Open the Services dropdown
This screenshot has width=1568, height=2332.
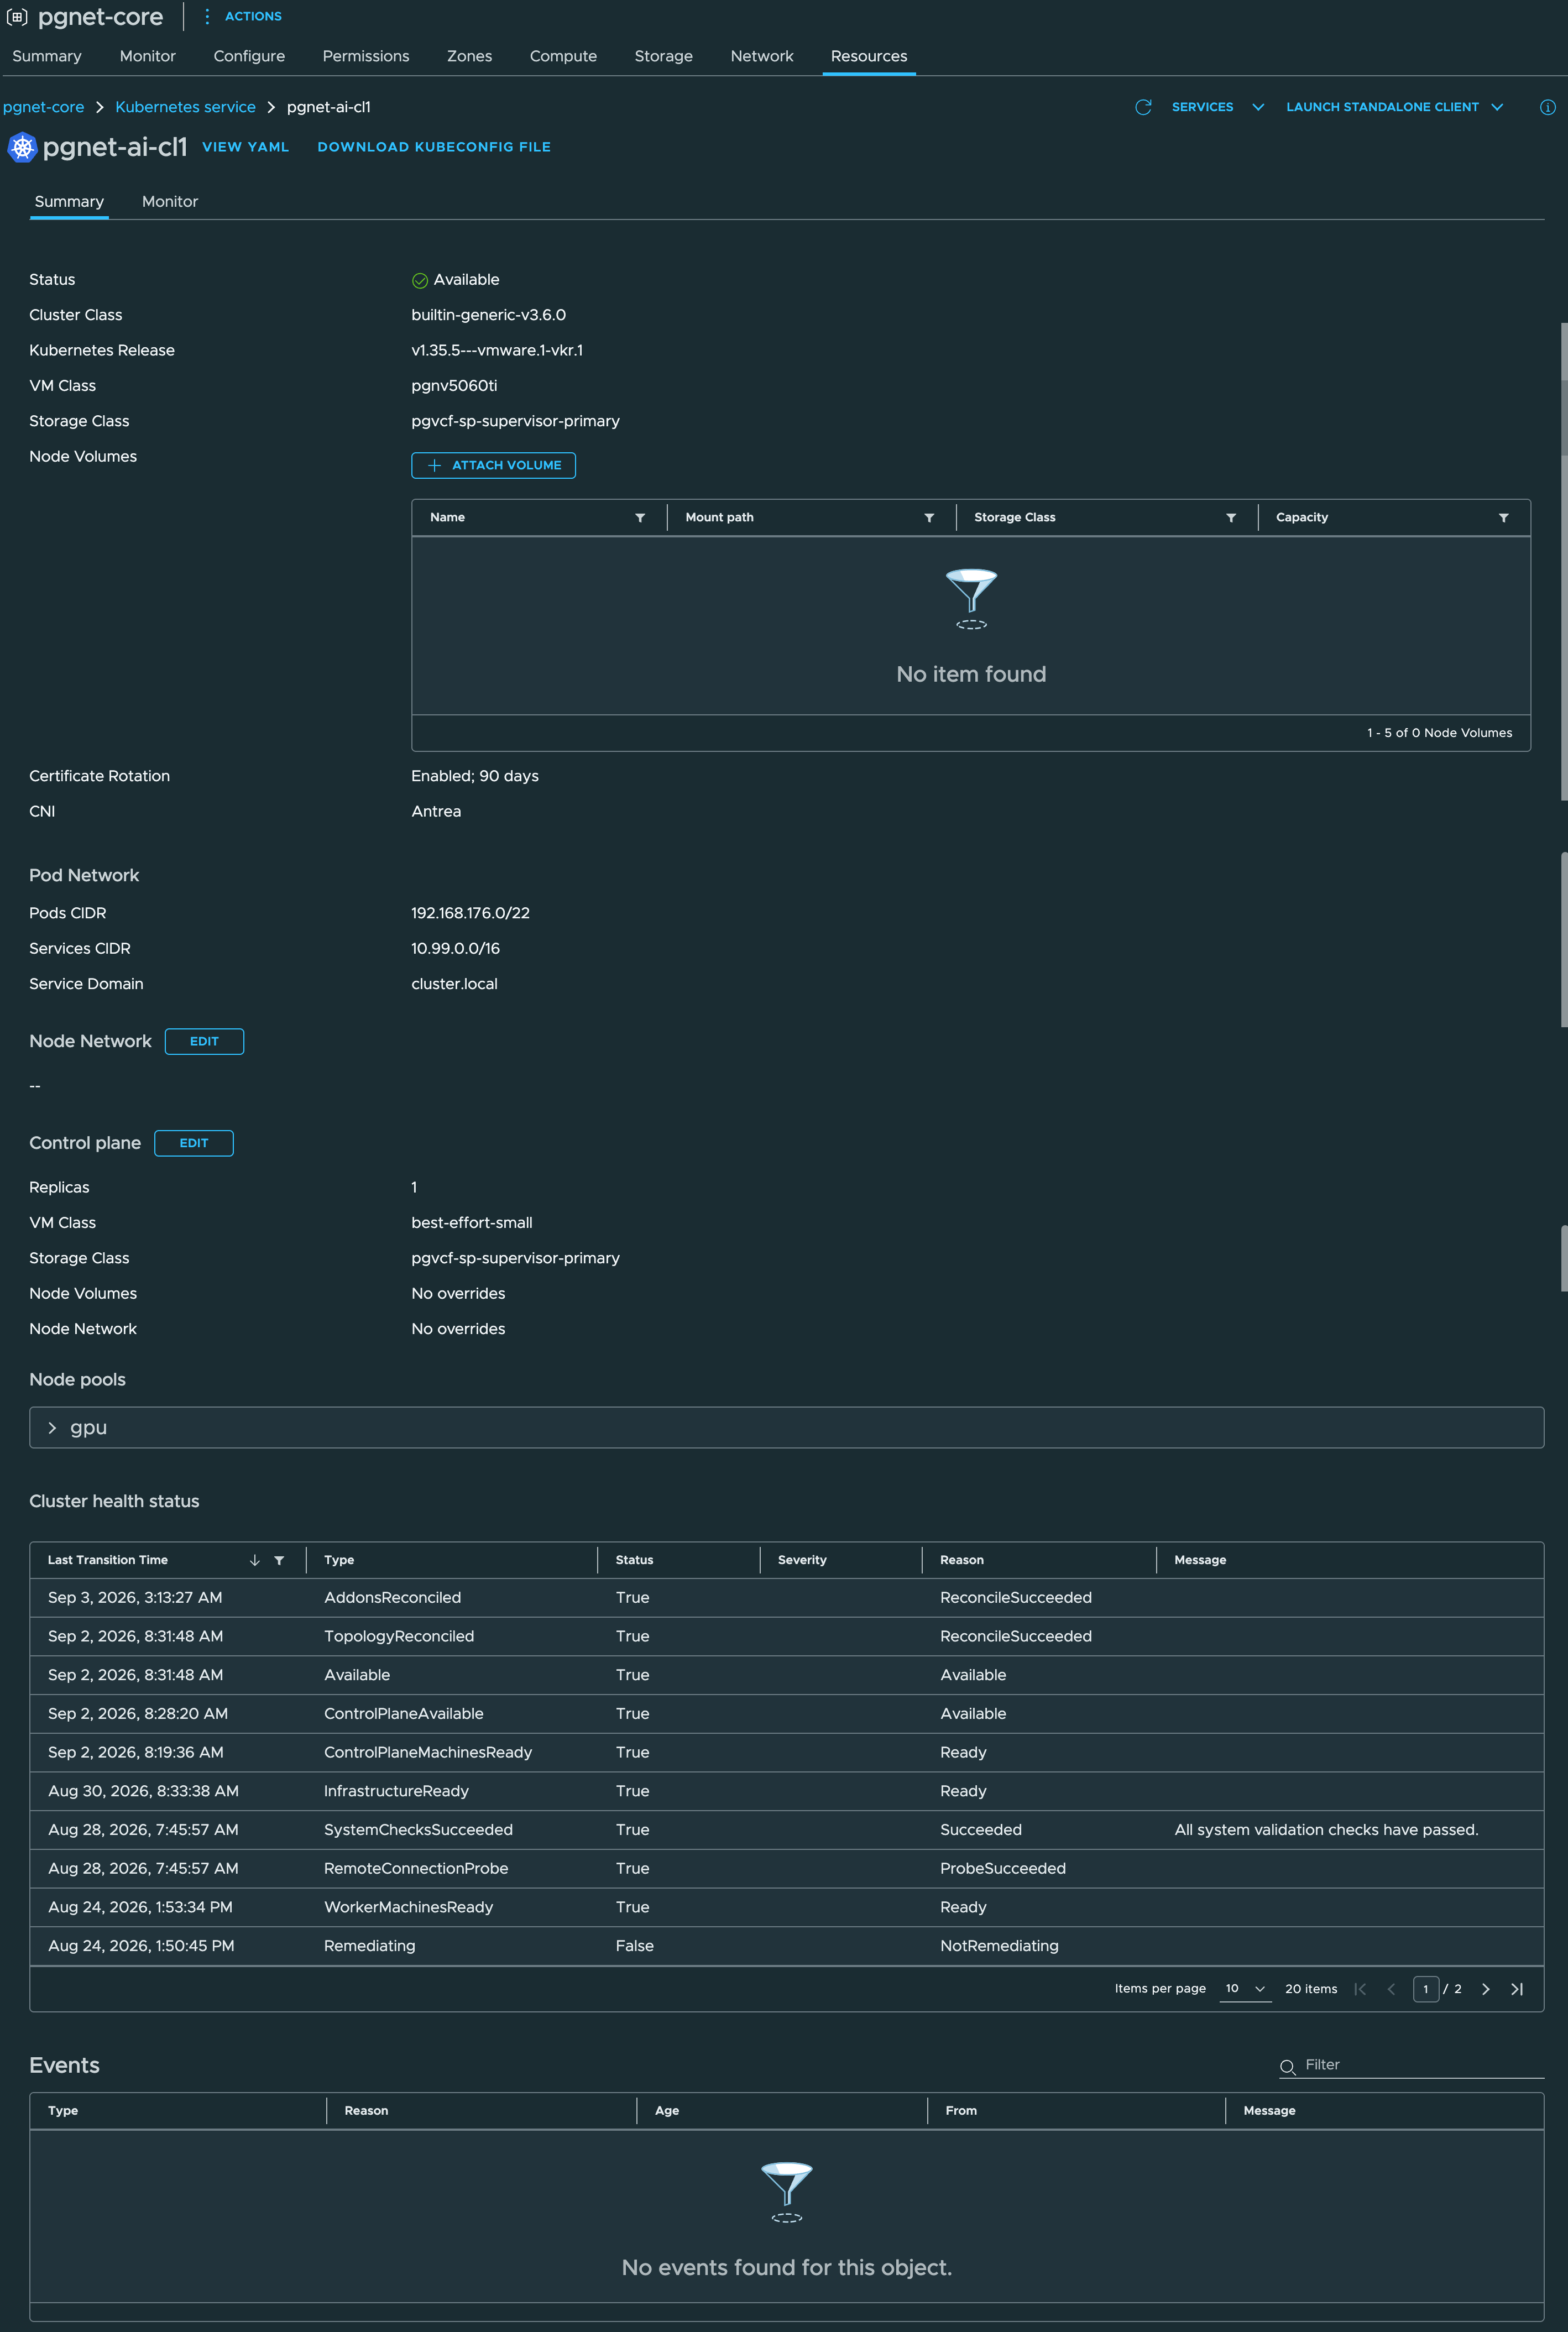pos(1217,107)
